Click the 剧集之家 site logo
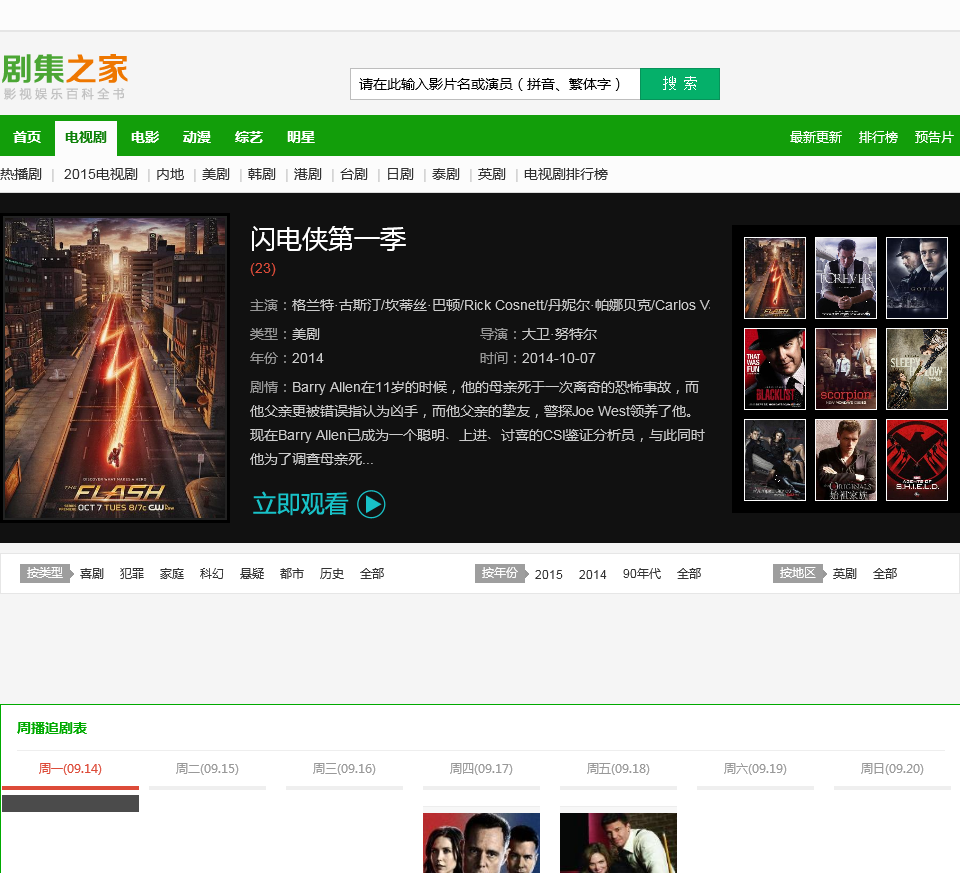The image size is (960, 873). (64, 76)
